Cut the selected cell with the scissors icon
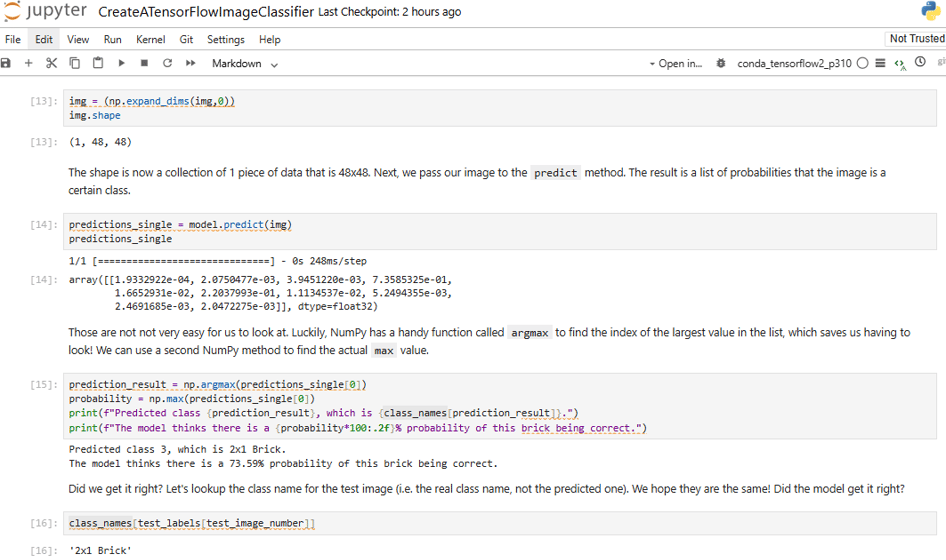Image resolution: width=946 pixels, height=560 pixels. pos(51,63)
